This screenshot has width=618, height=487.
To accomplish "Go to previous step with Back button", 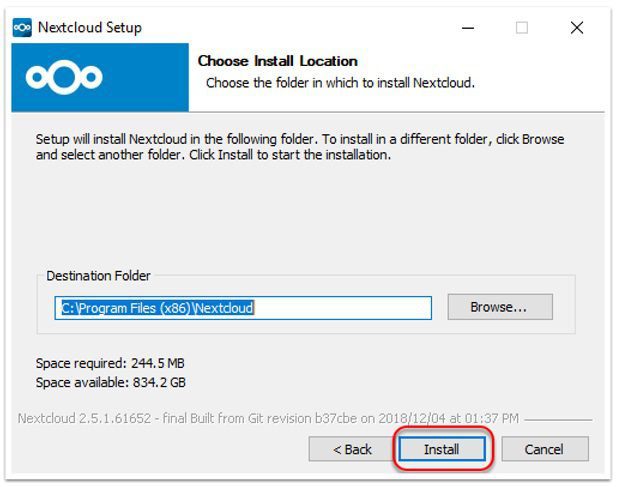I will coord(352,449).
